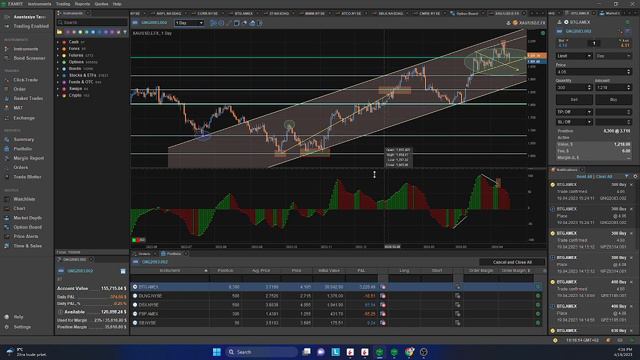Click Cancel and Close All
640x360 pixels.
(512, 262)
